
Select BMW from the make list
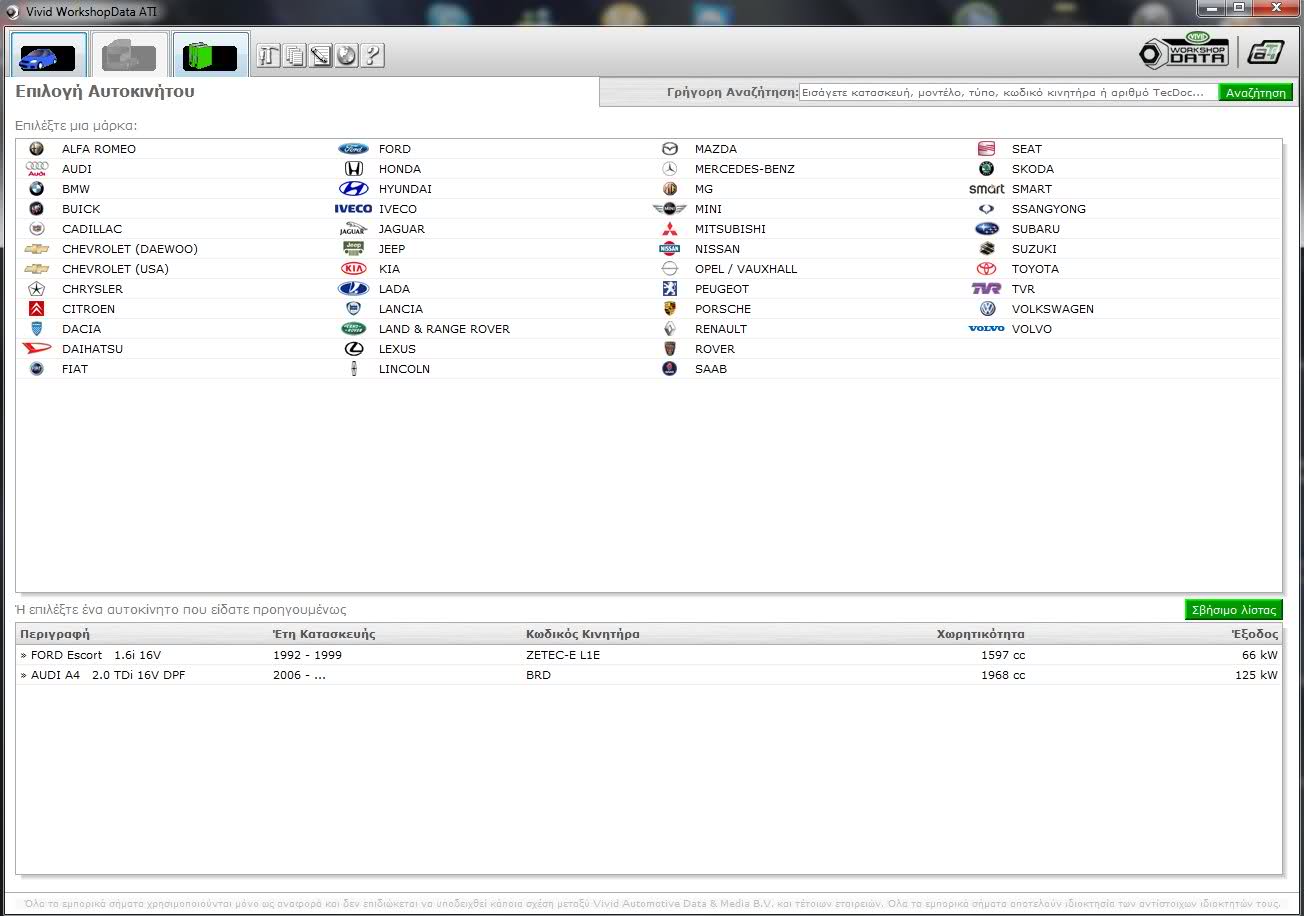[x=76, y=189]
